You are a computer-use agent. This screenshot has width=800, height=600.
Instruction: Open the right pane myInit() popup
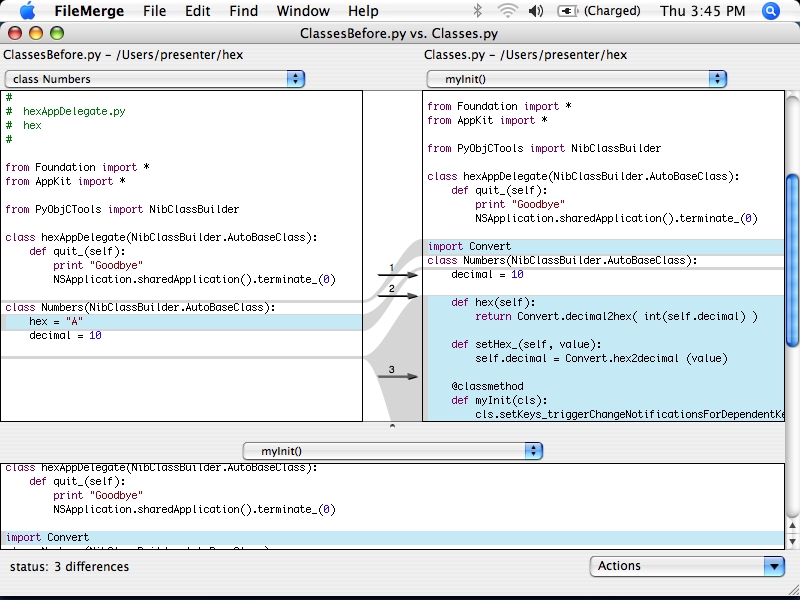[577, 79]
